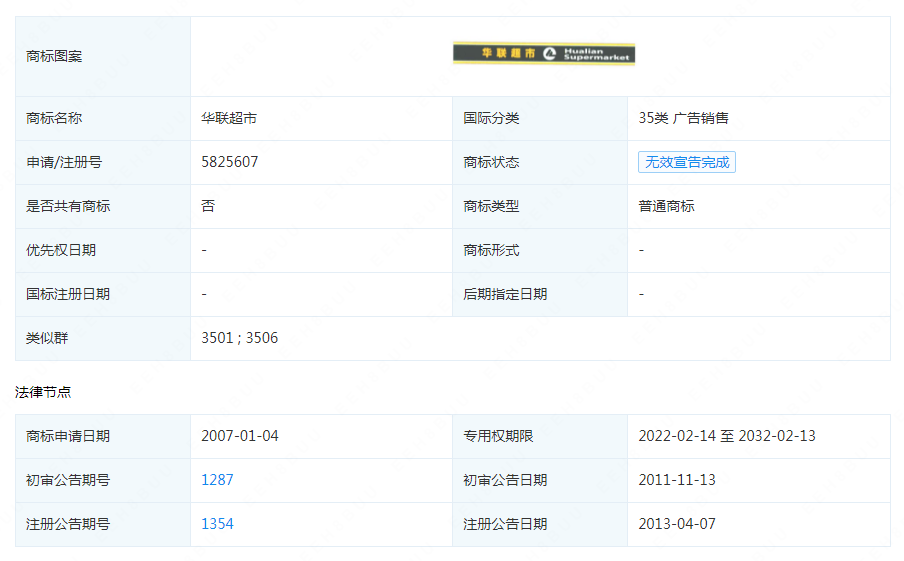The image size is (904, 561).
Task: Click the similar group value 3501 ; 3506
Action: [240, 338]
